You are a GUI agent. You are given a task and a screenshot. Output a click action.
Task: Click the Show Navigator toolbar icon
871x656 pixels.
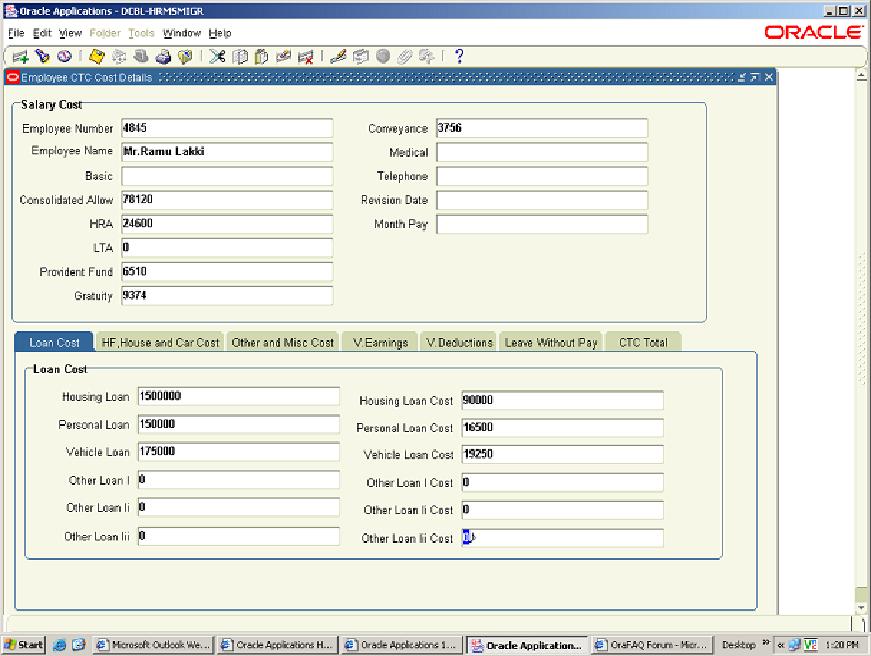click(x=64, y=57)
